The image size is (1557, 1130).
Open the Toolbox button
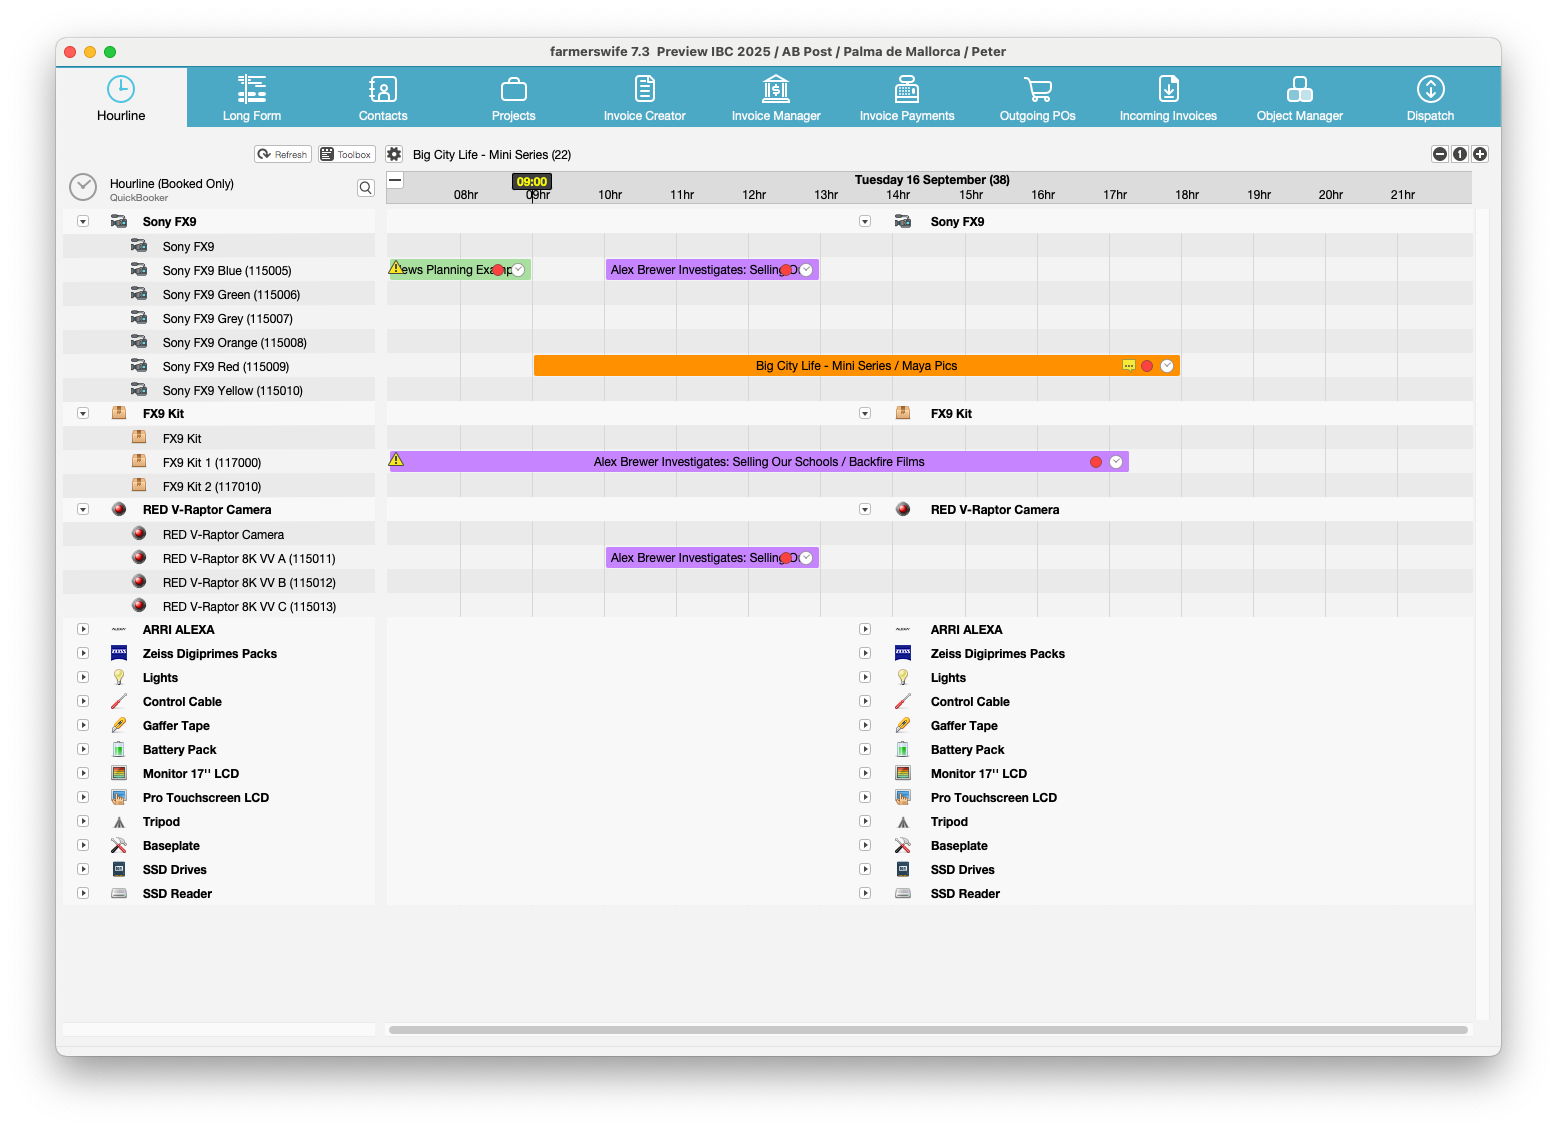pyautogui.click(x=347, y=154)
